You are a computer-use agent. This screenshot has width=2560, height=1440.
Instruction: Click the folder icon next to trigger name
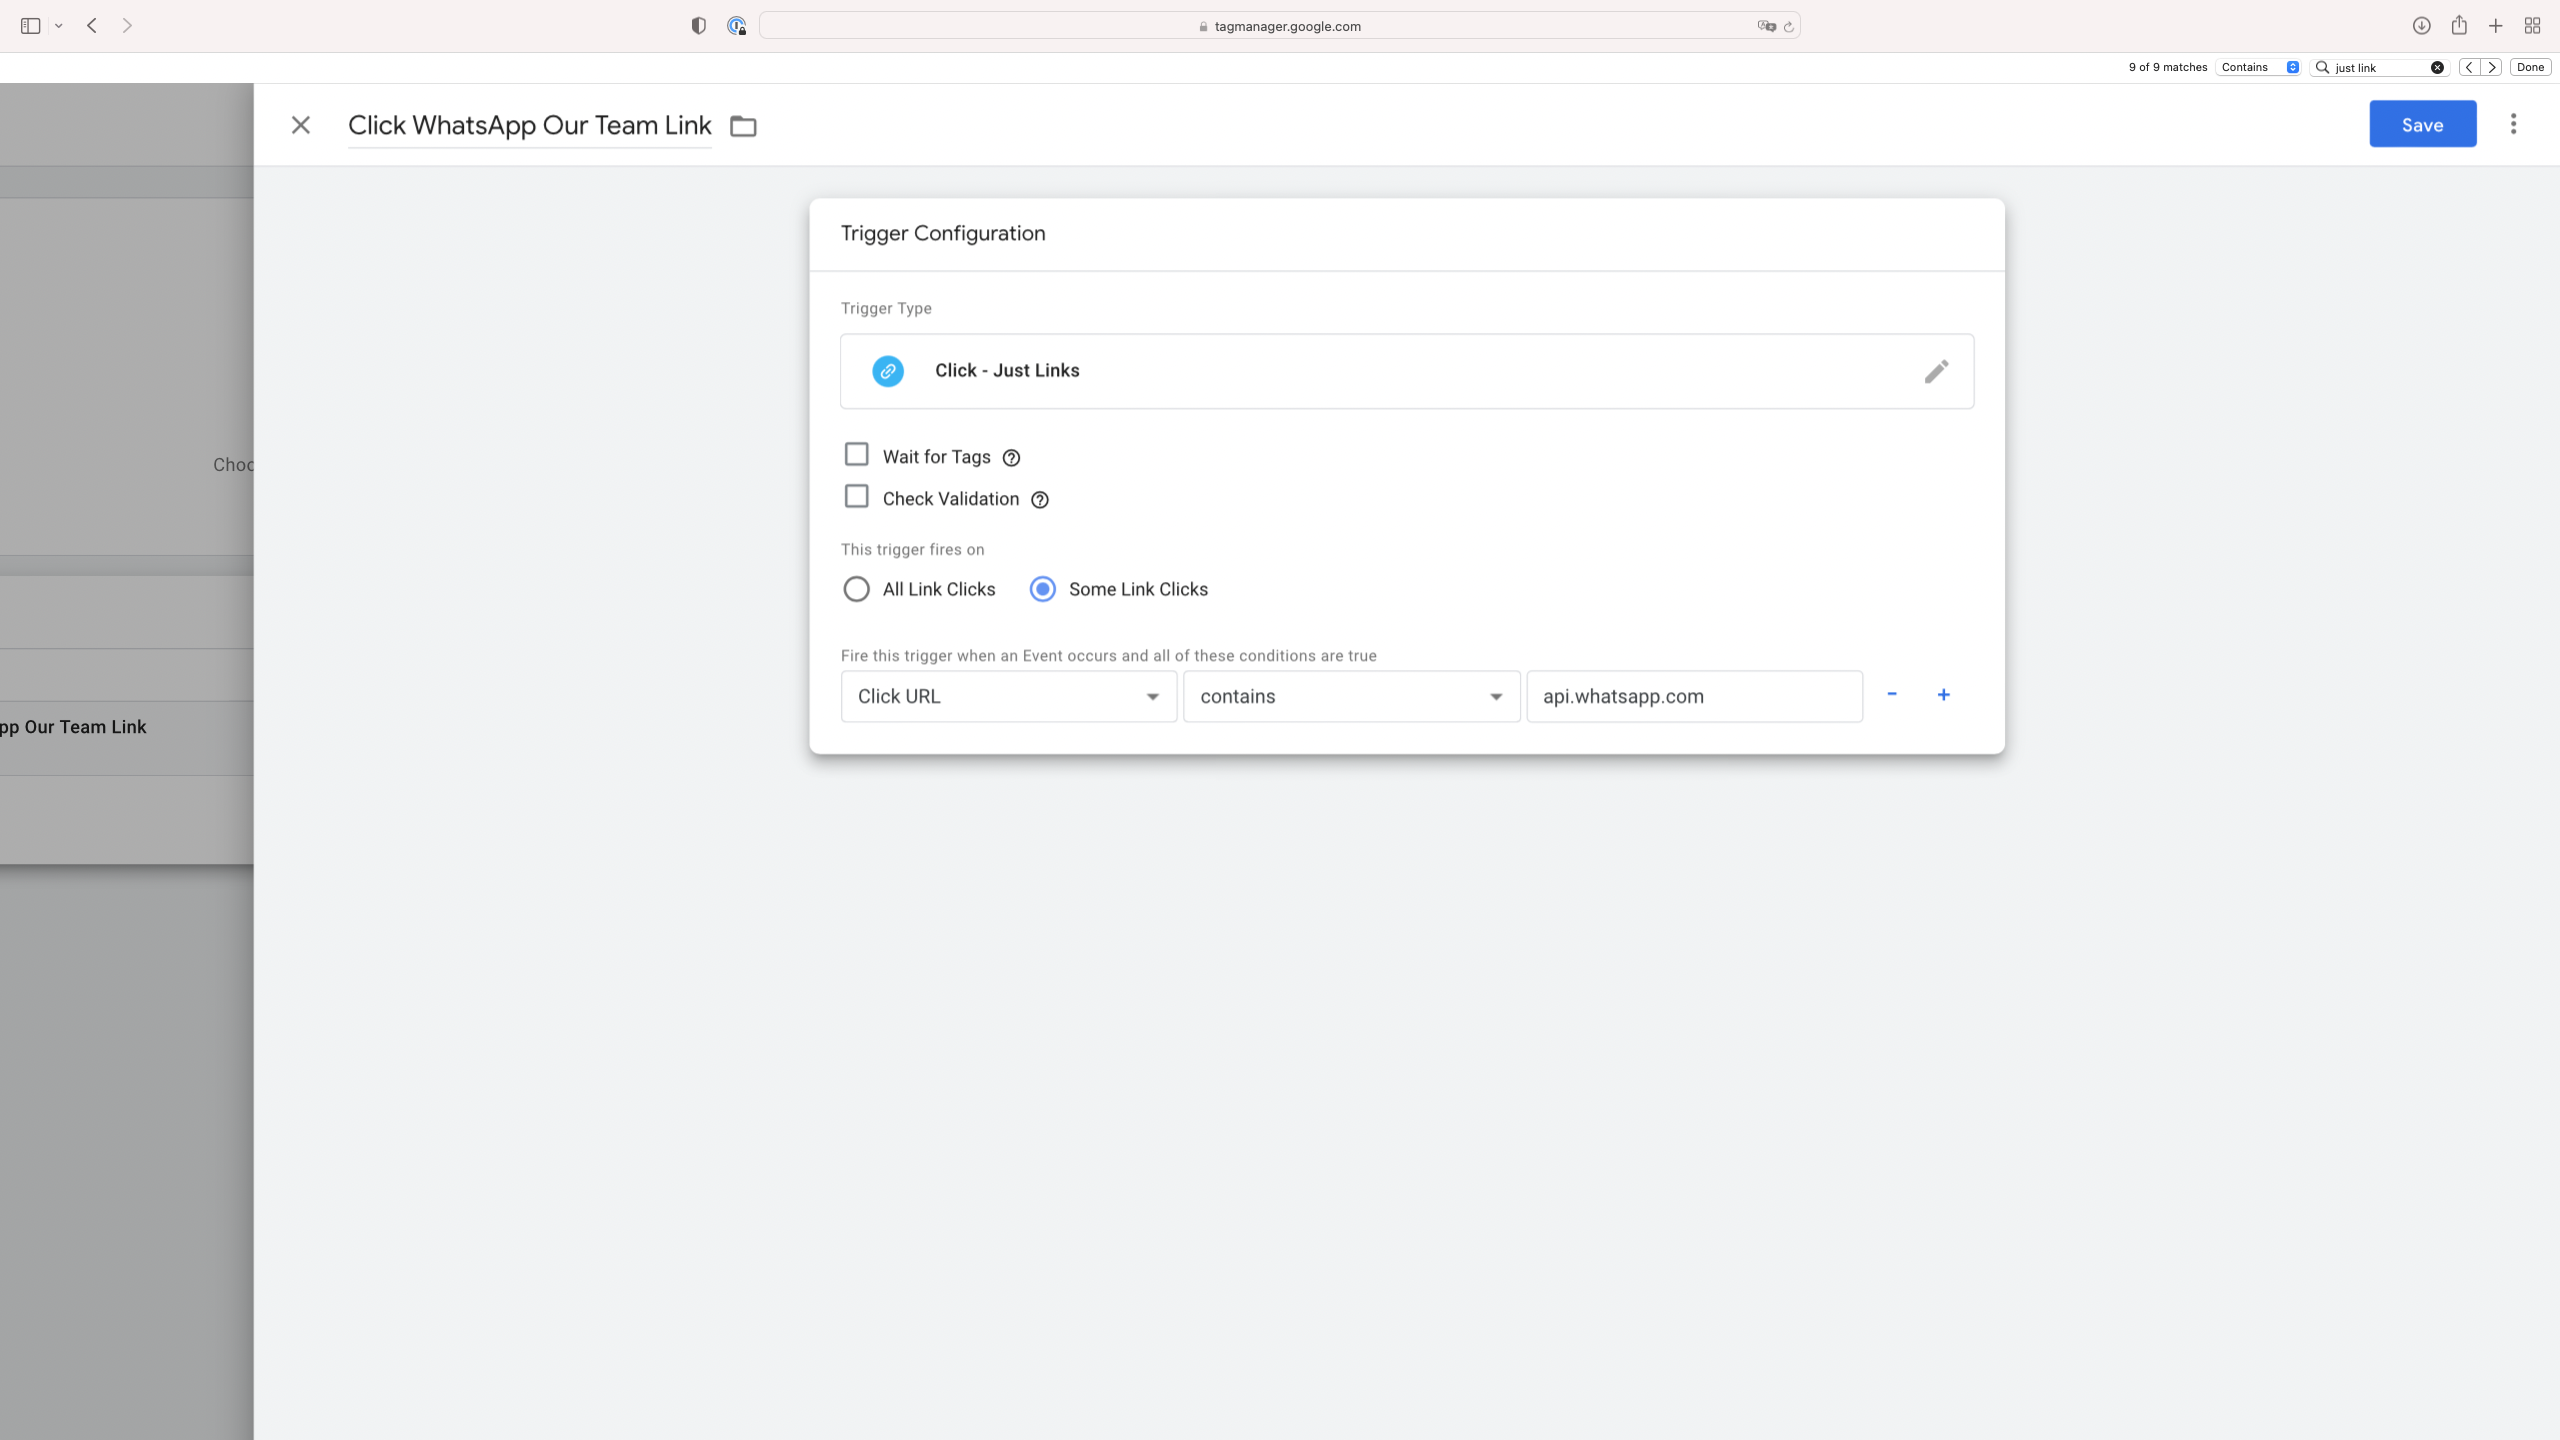742,125
